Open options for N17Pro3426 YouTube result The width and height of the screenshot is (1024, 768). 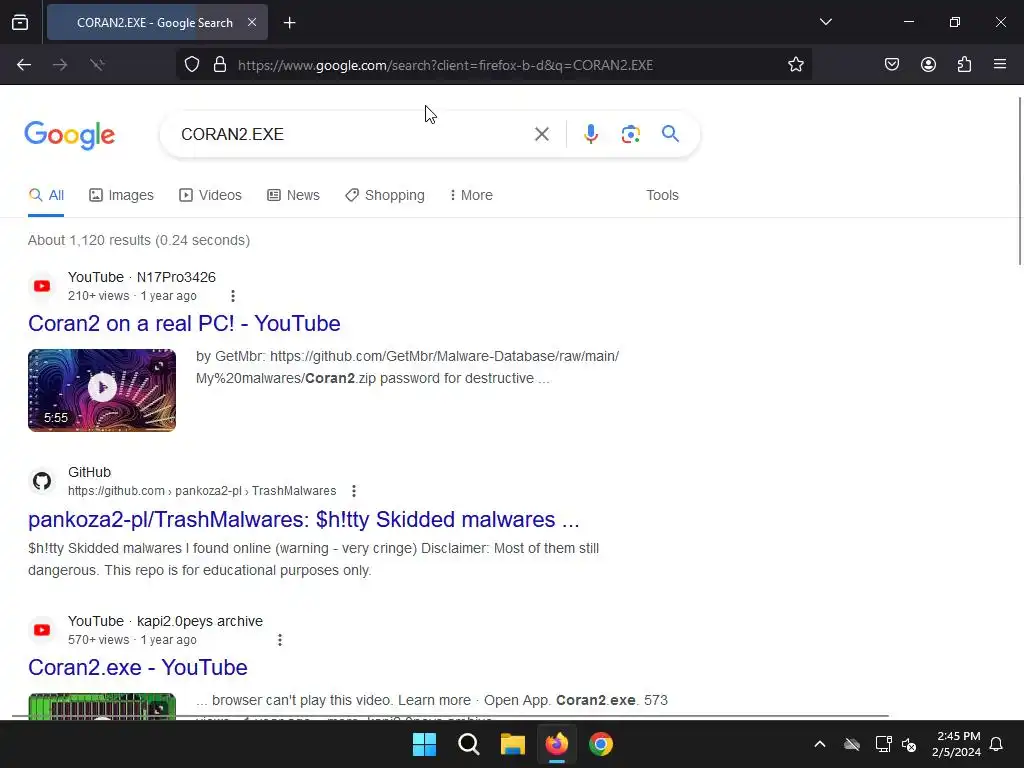232,296
